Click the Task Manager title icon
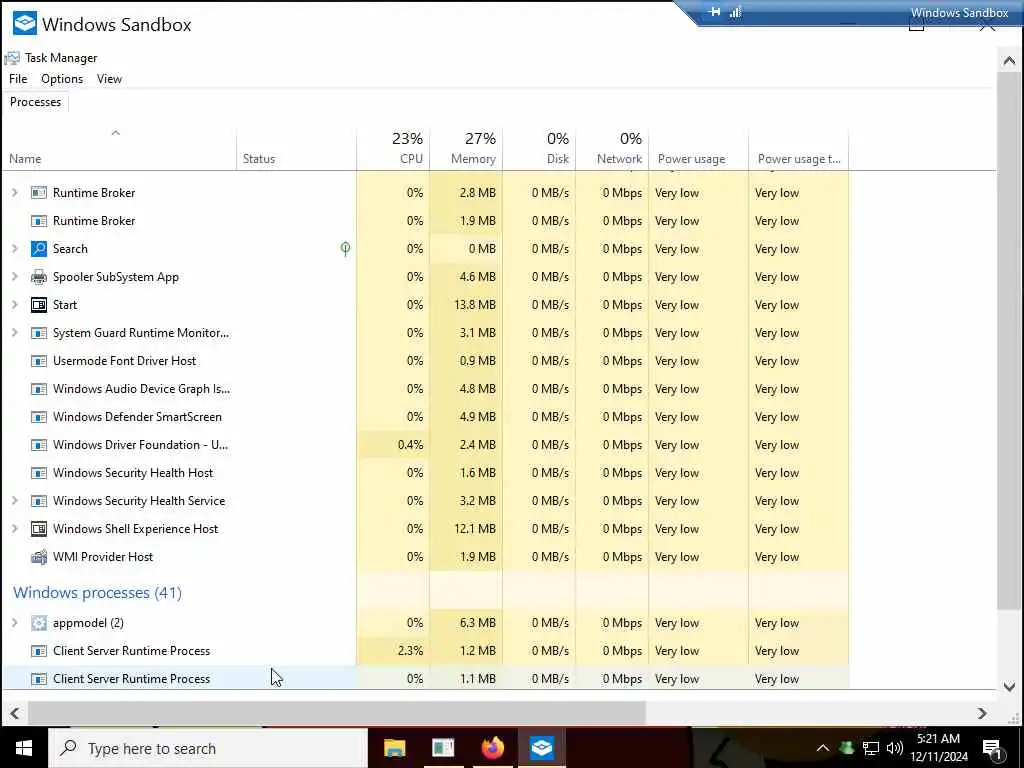This screenshot has width=1024, height=768. pos(12,58)
